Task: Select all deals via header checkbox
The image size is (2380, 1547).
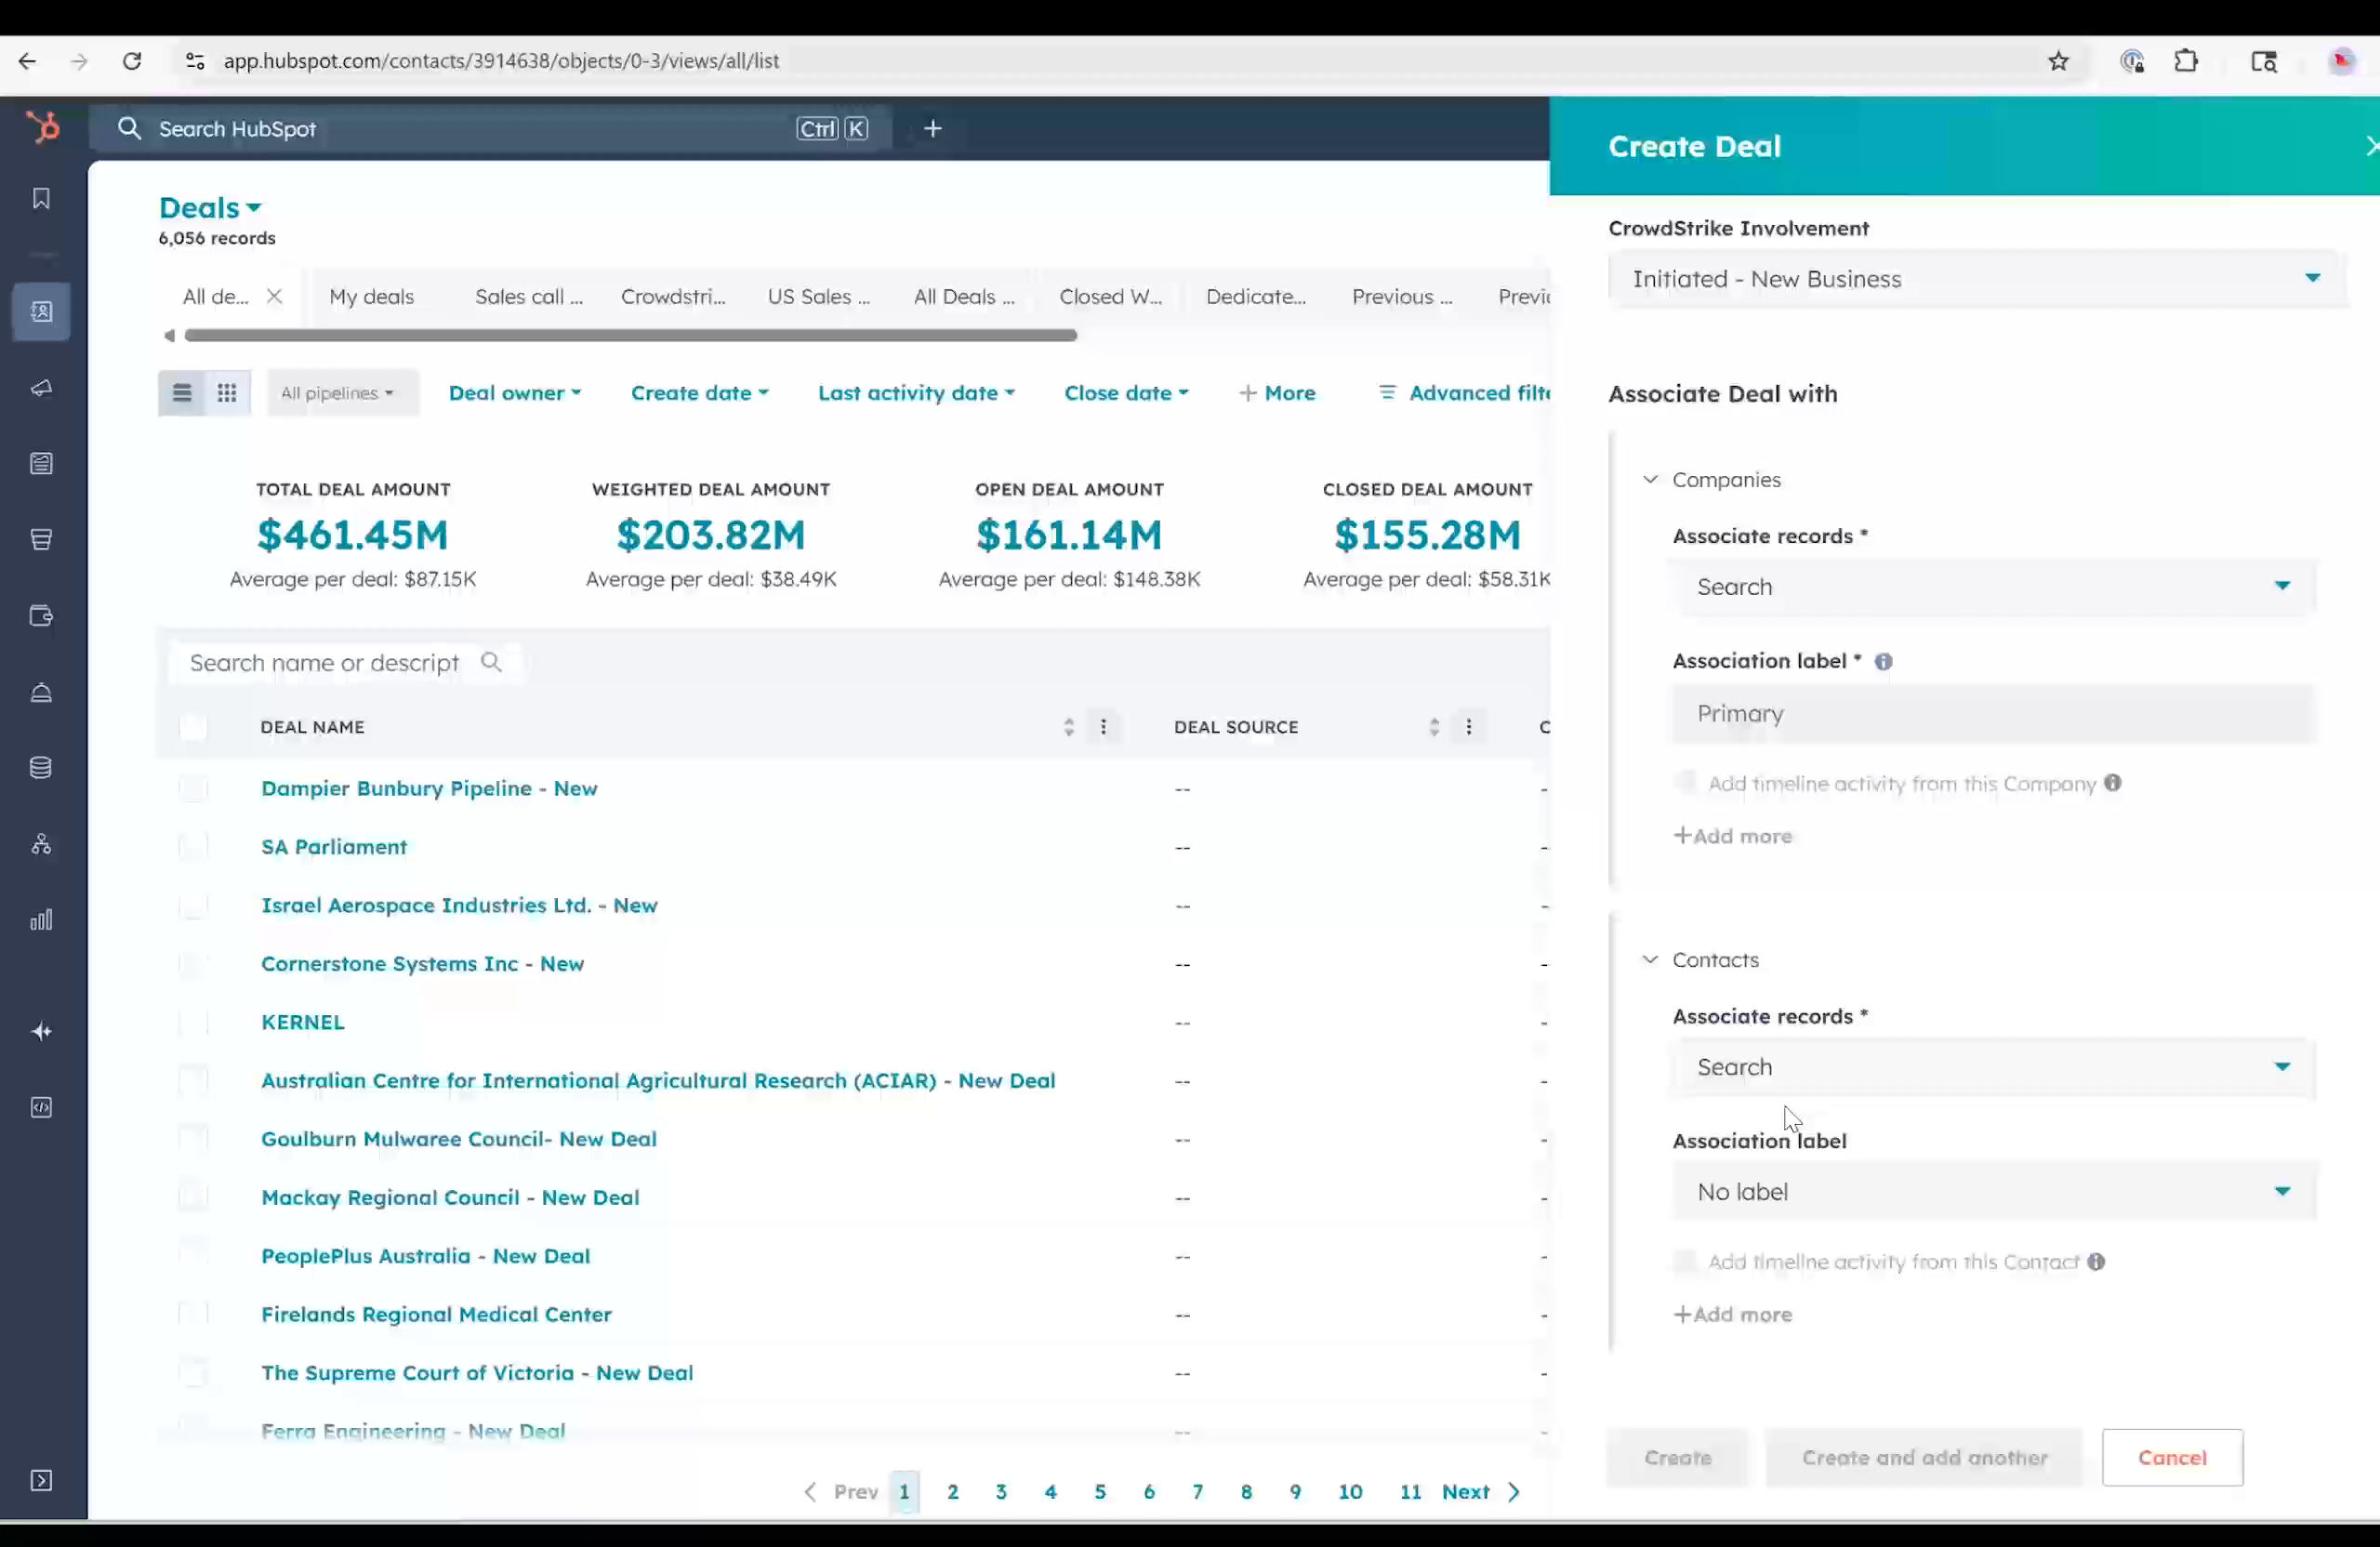Action: coord(192,727)
